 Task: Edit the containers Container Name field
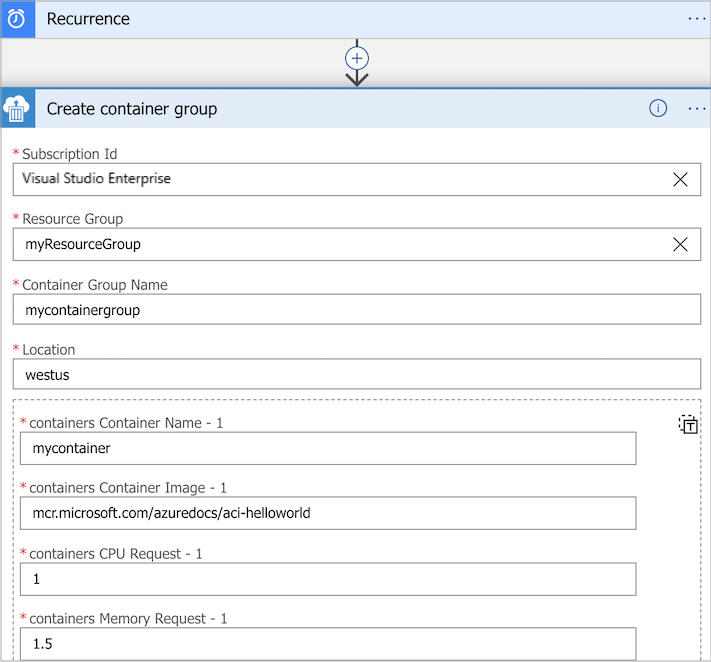tap(328, 448)
